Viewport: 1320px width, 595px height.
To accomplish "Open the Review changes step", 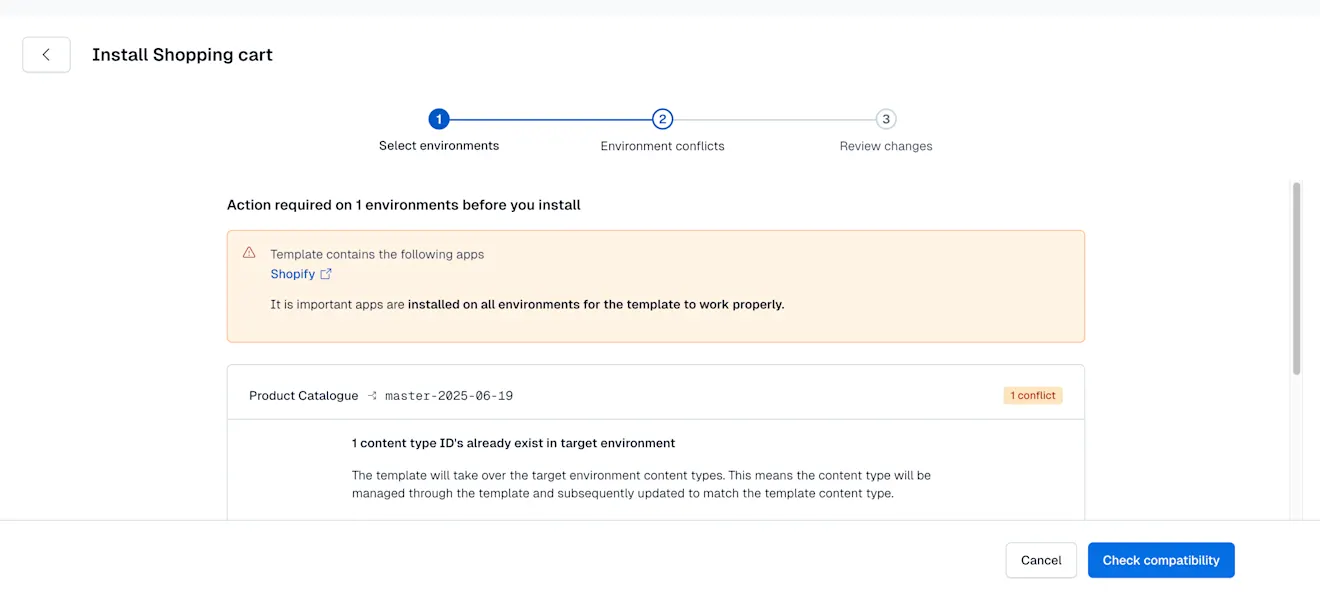I will click(x=886, y=145).
